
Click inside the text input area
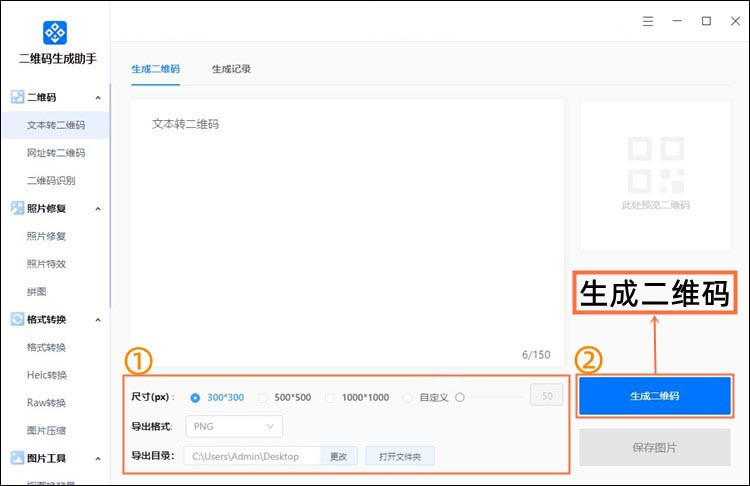tap(347, 232)
